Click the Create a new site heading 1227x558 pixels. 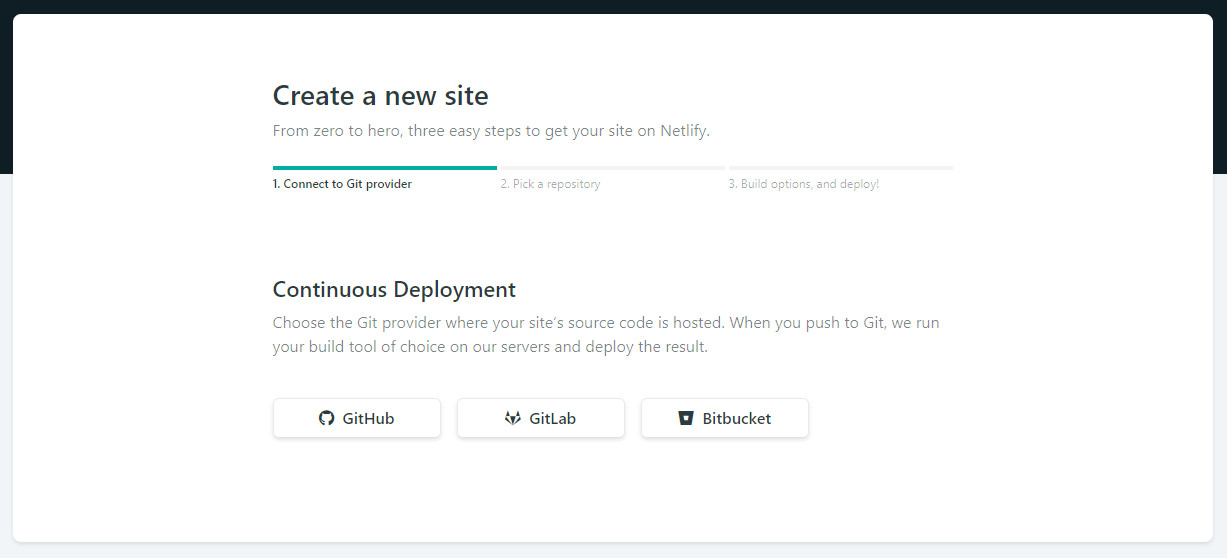tap(380, 96)
